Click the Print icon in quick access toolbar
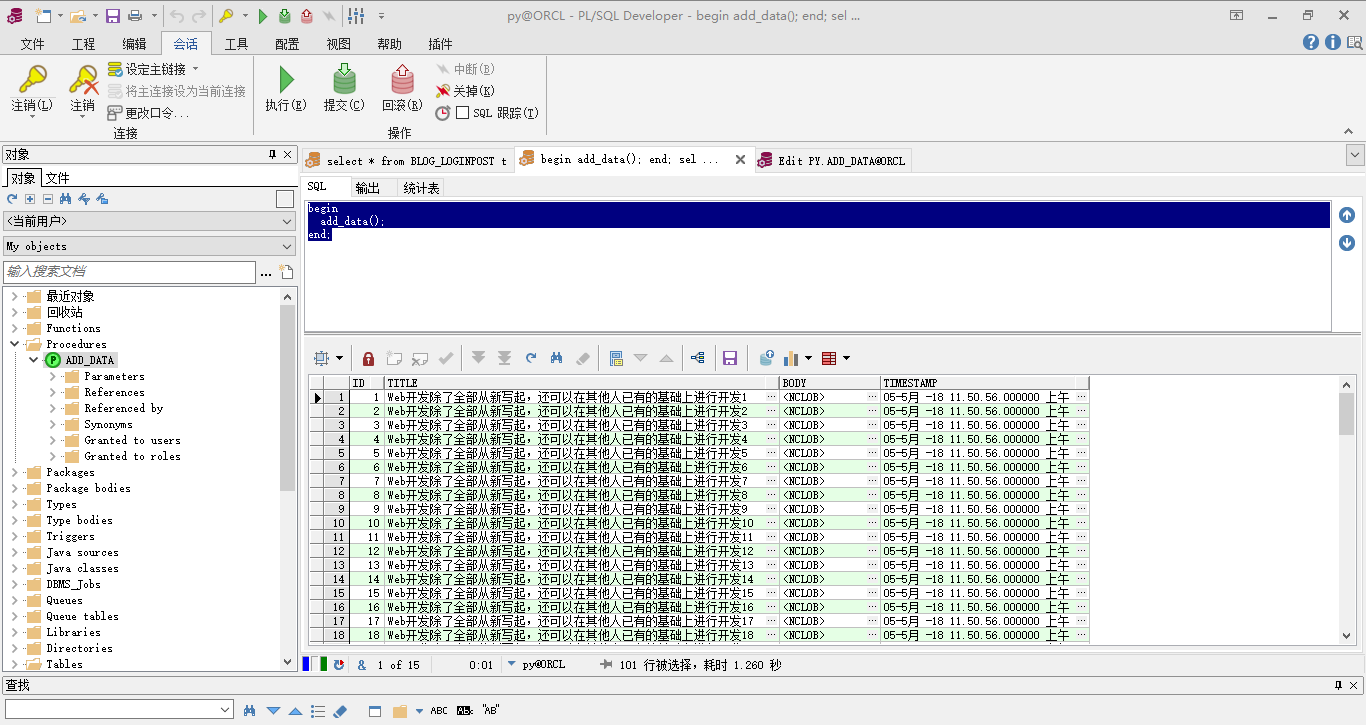Viewport: 1366px width, 725px height. click(x=135, y=16)
